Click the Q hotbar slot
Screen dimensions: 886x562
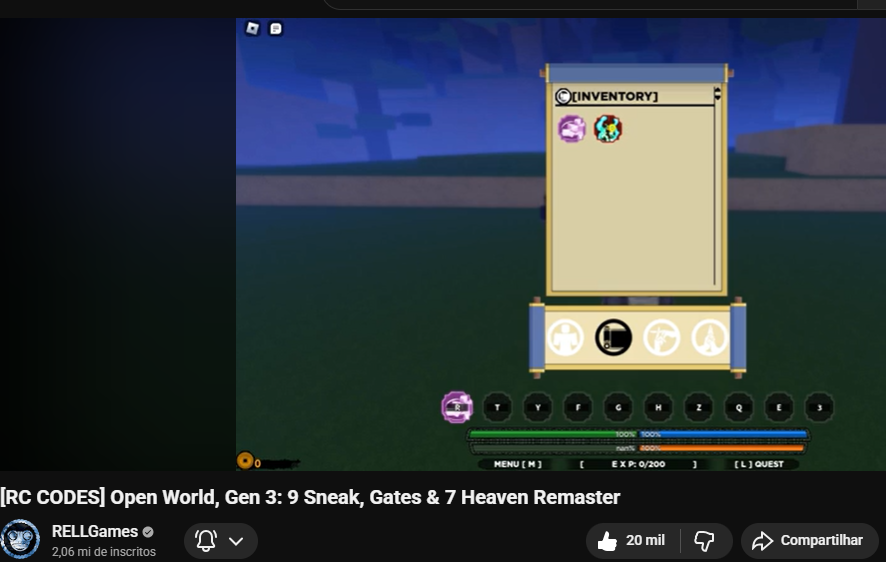click(x=739, y=407)
